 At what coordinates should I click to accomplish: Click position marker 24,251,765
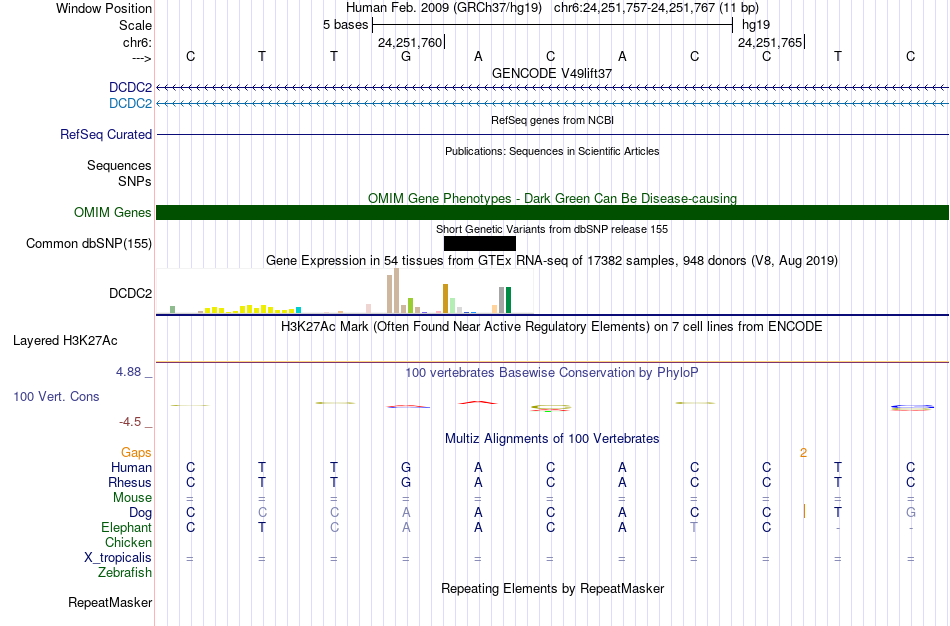coord(770,42)
